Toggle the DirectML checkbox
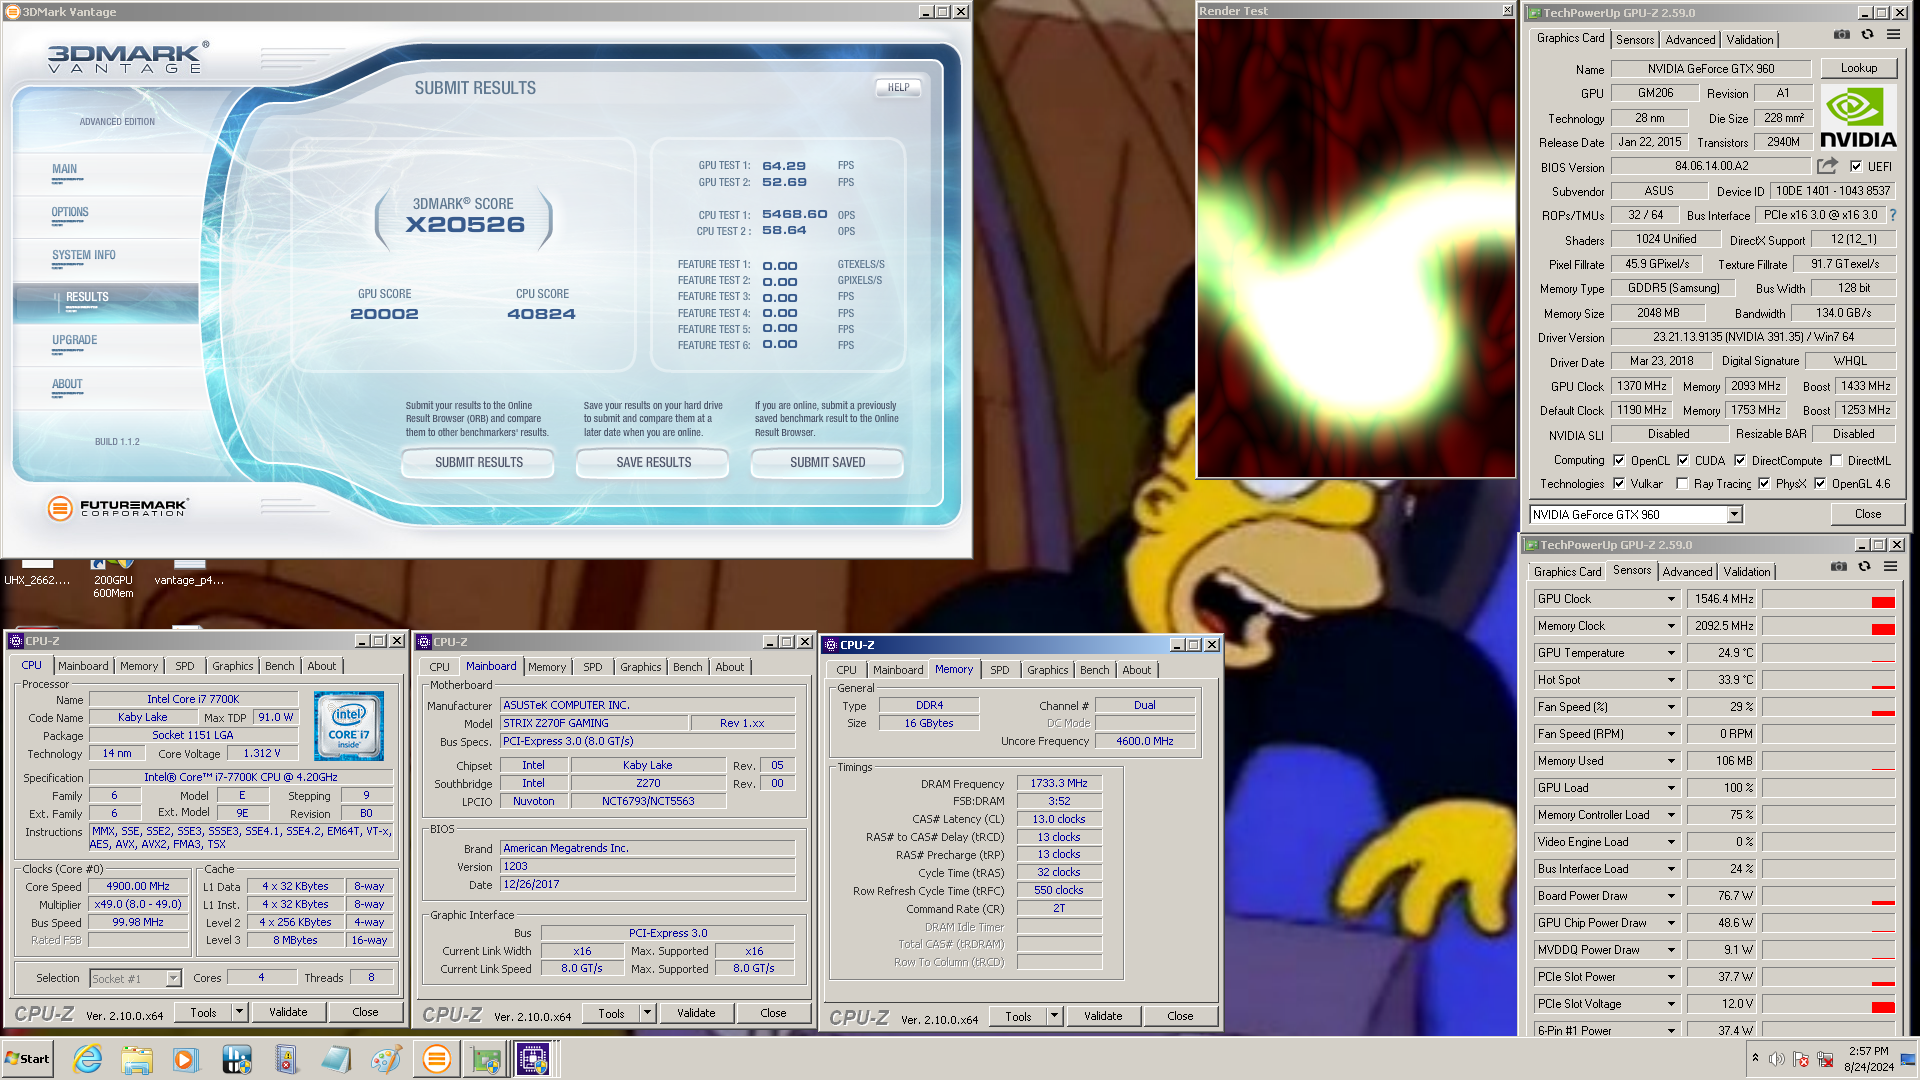Image resolution: width=1920 pixels, height=1080 pixels. point(1836,461)
